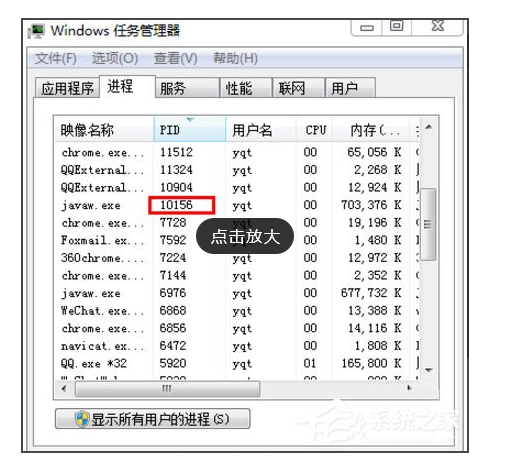Select chrome.exe row with PID 7728
Screen dimensions: 505x461
[236, 223]
